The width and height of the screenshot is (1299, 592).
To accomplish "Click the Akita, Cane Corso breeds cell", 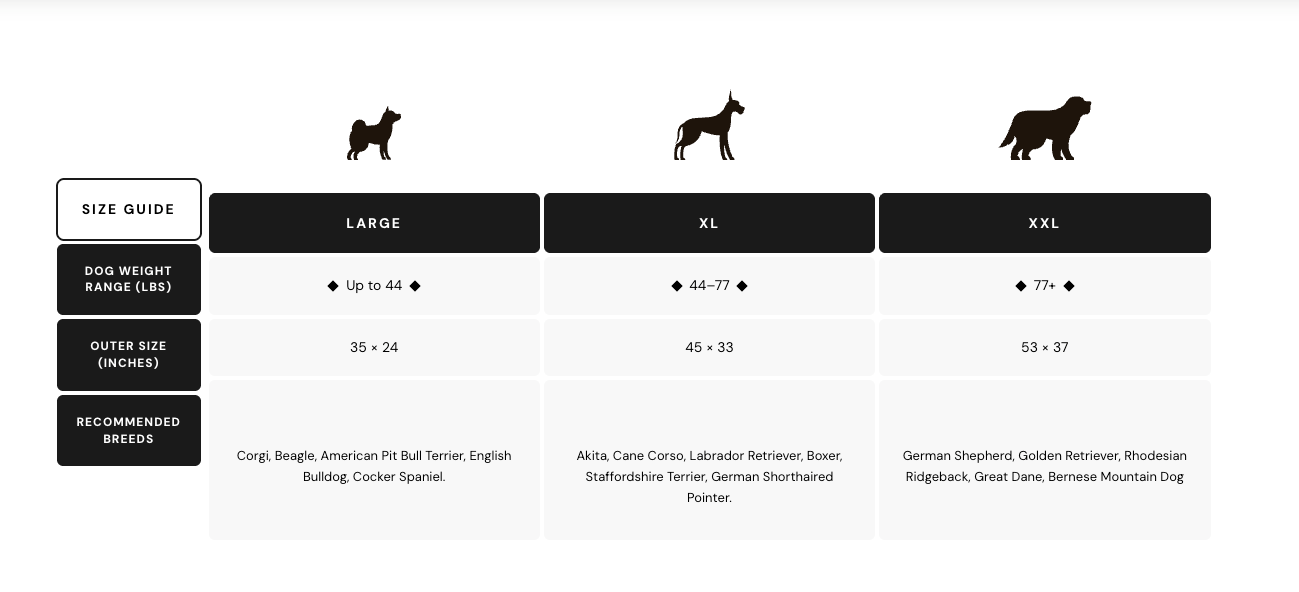I will (709, 476).
